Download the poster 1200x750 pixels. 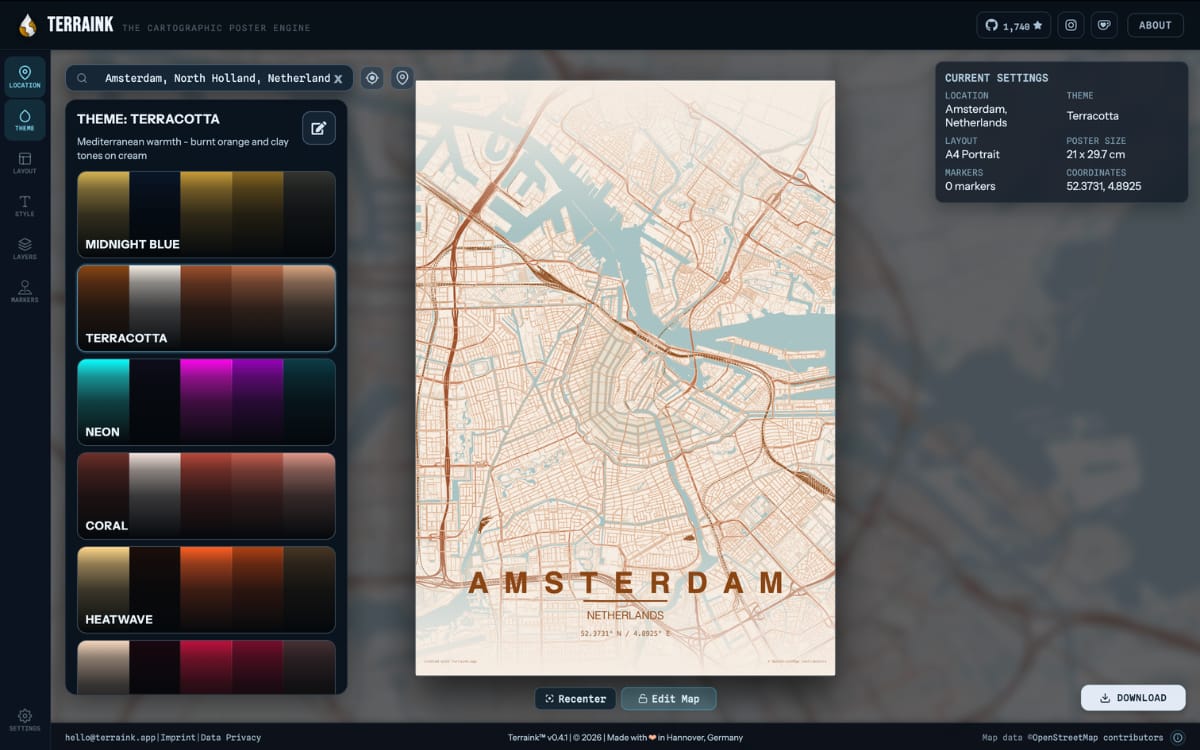[x=1133, y=698]
